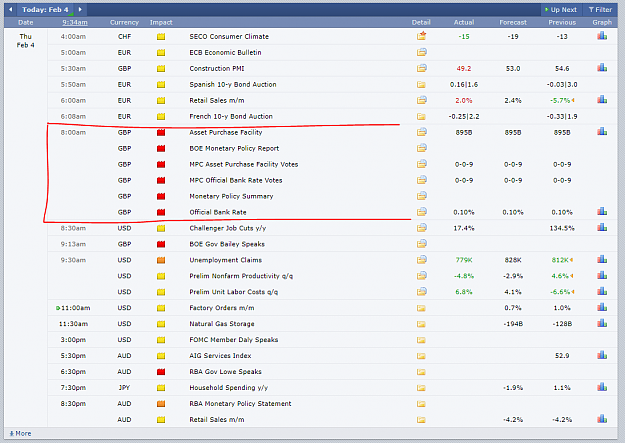
Task: Select the BOE Monetary Policy Report event
Action: pyautogui.click(x=234, y=148)
